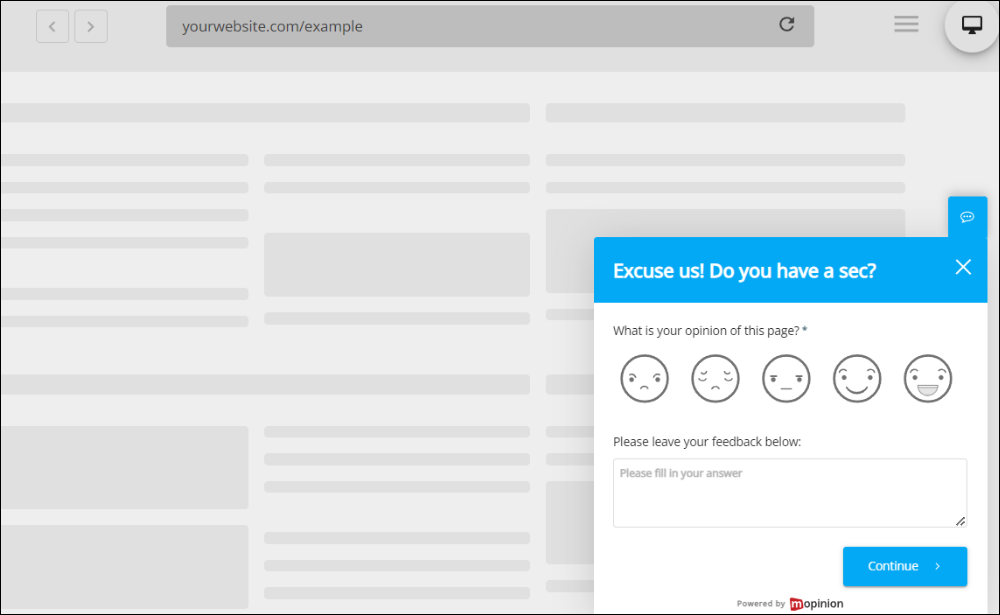
Task: Open the browser menu in the toolbar
Action: tap(906, 24)
